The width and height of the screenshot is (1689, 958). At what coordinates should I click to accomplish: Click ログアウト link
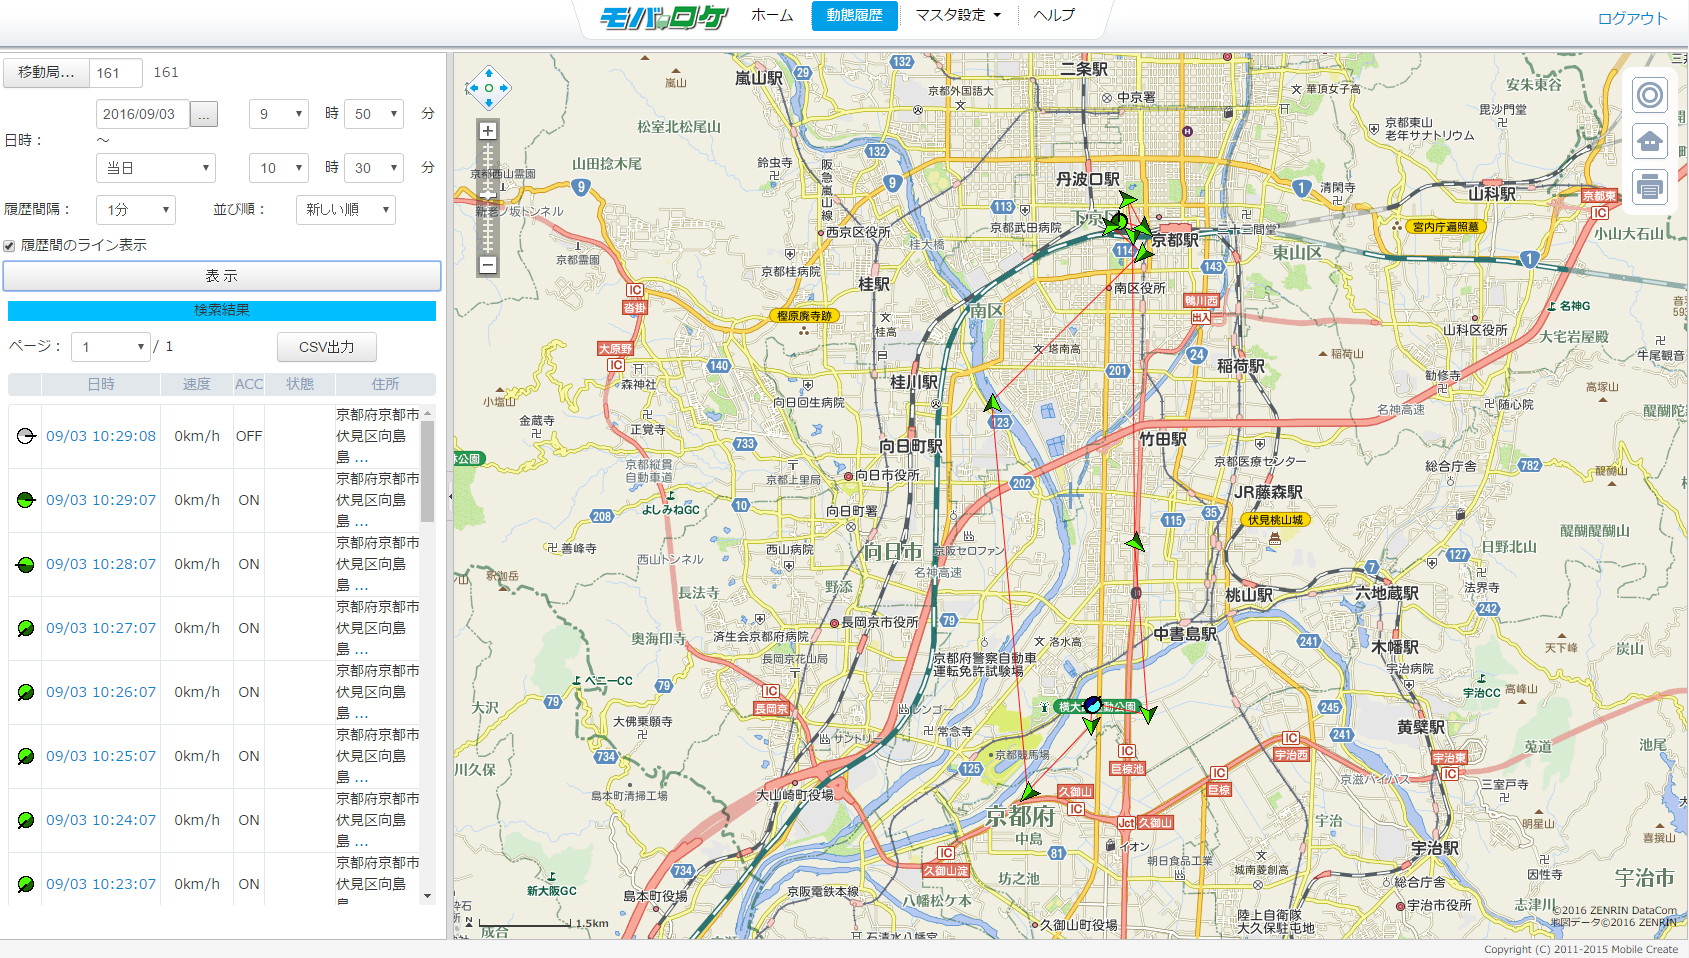tap(1632, 18)
